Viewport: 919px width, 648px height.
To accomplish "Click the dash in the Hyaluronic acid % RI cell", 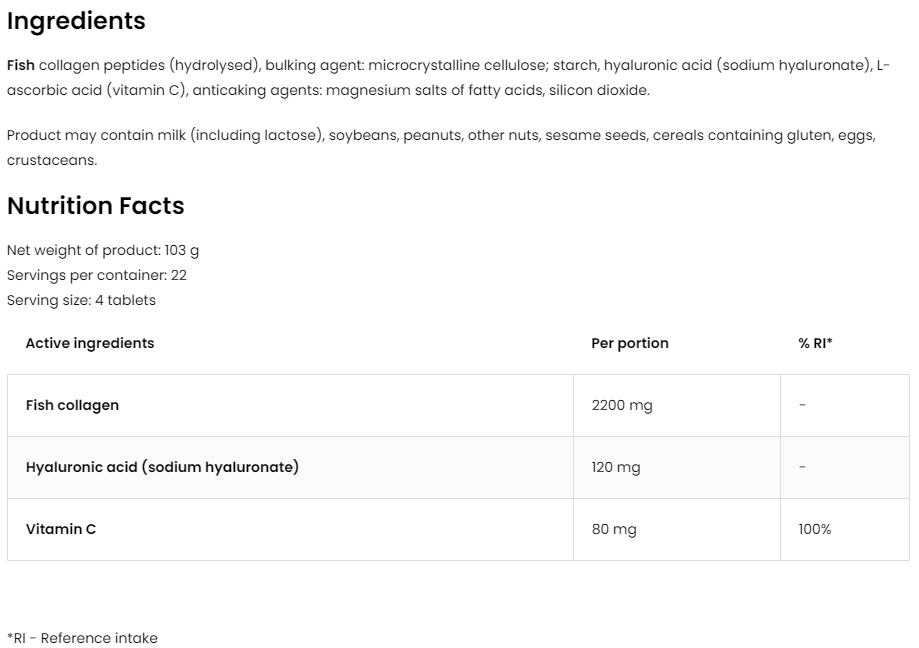I will pyautogui.click(x=803, y=467).
